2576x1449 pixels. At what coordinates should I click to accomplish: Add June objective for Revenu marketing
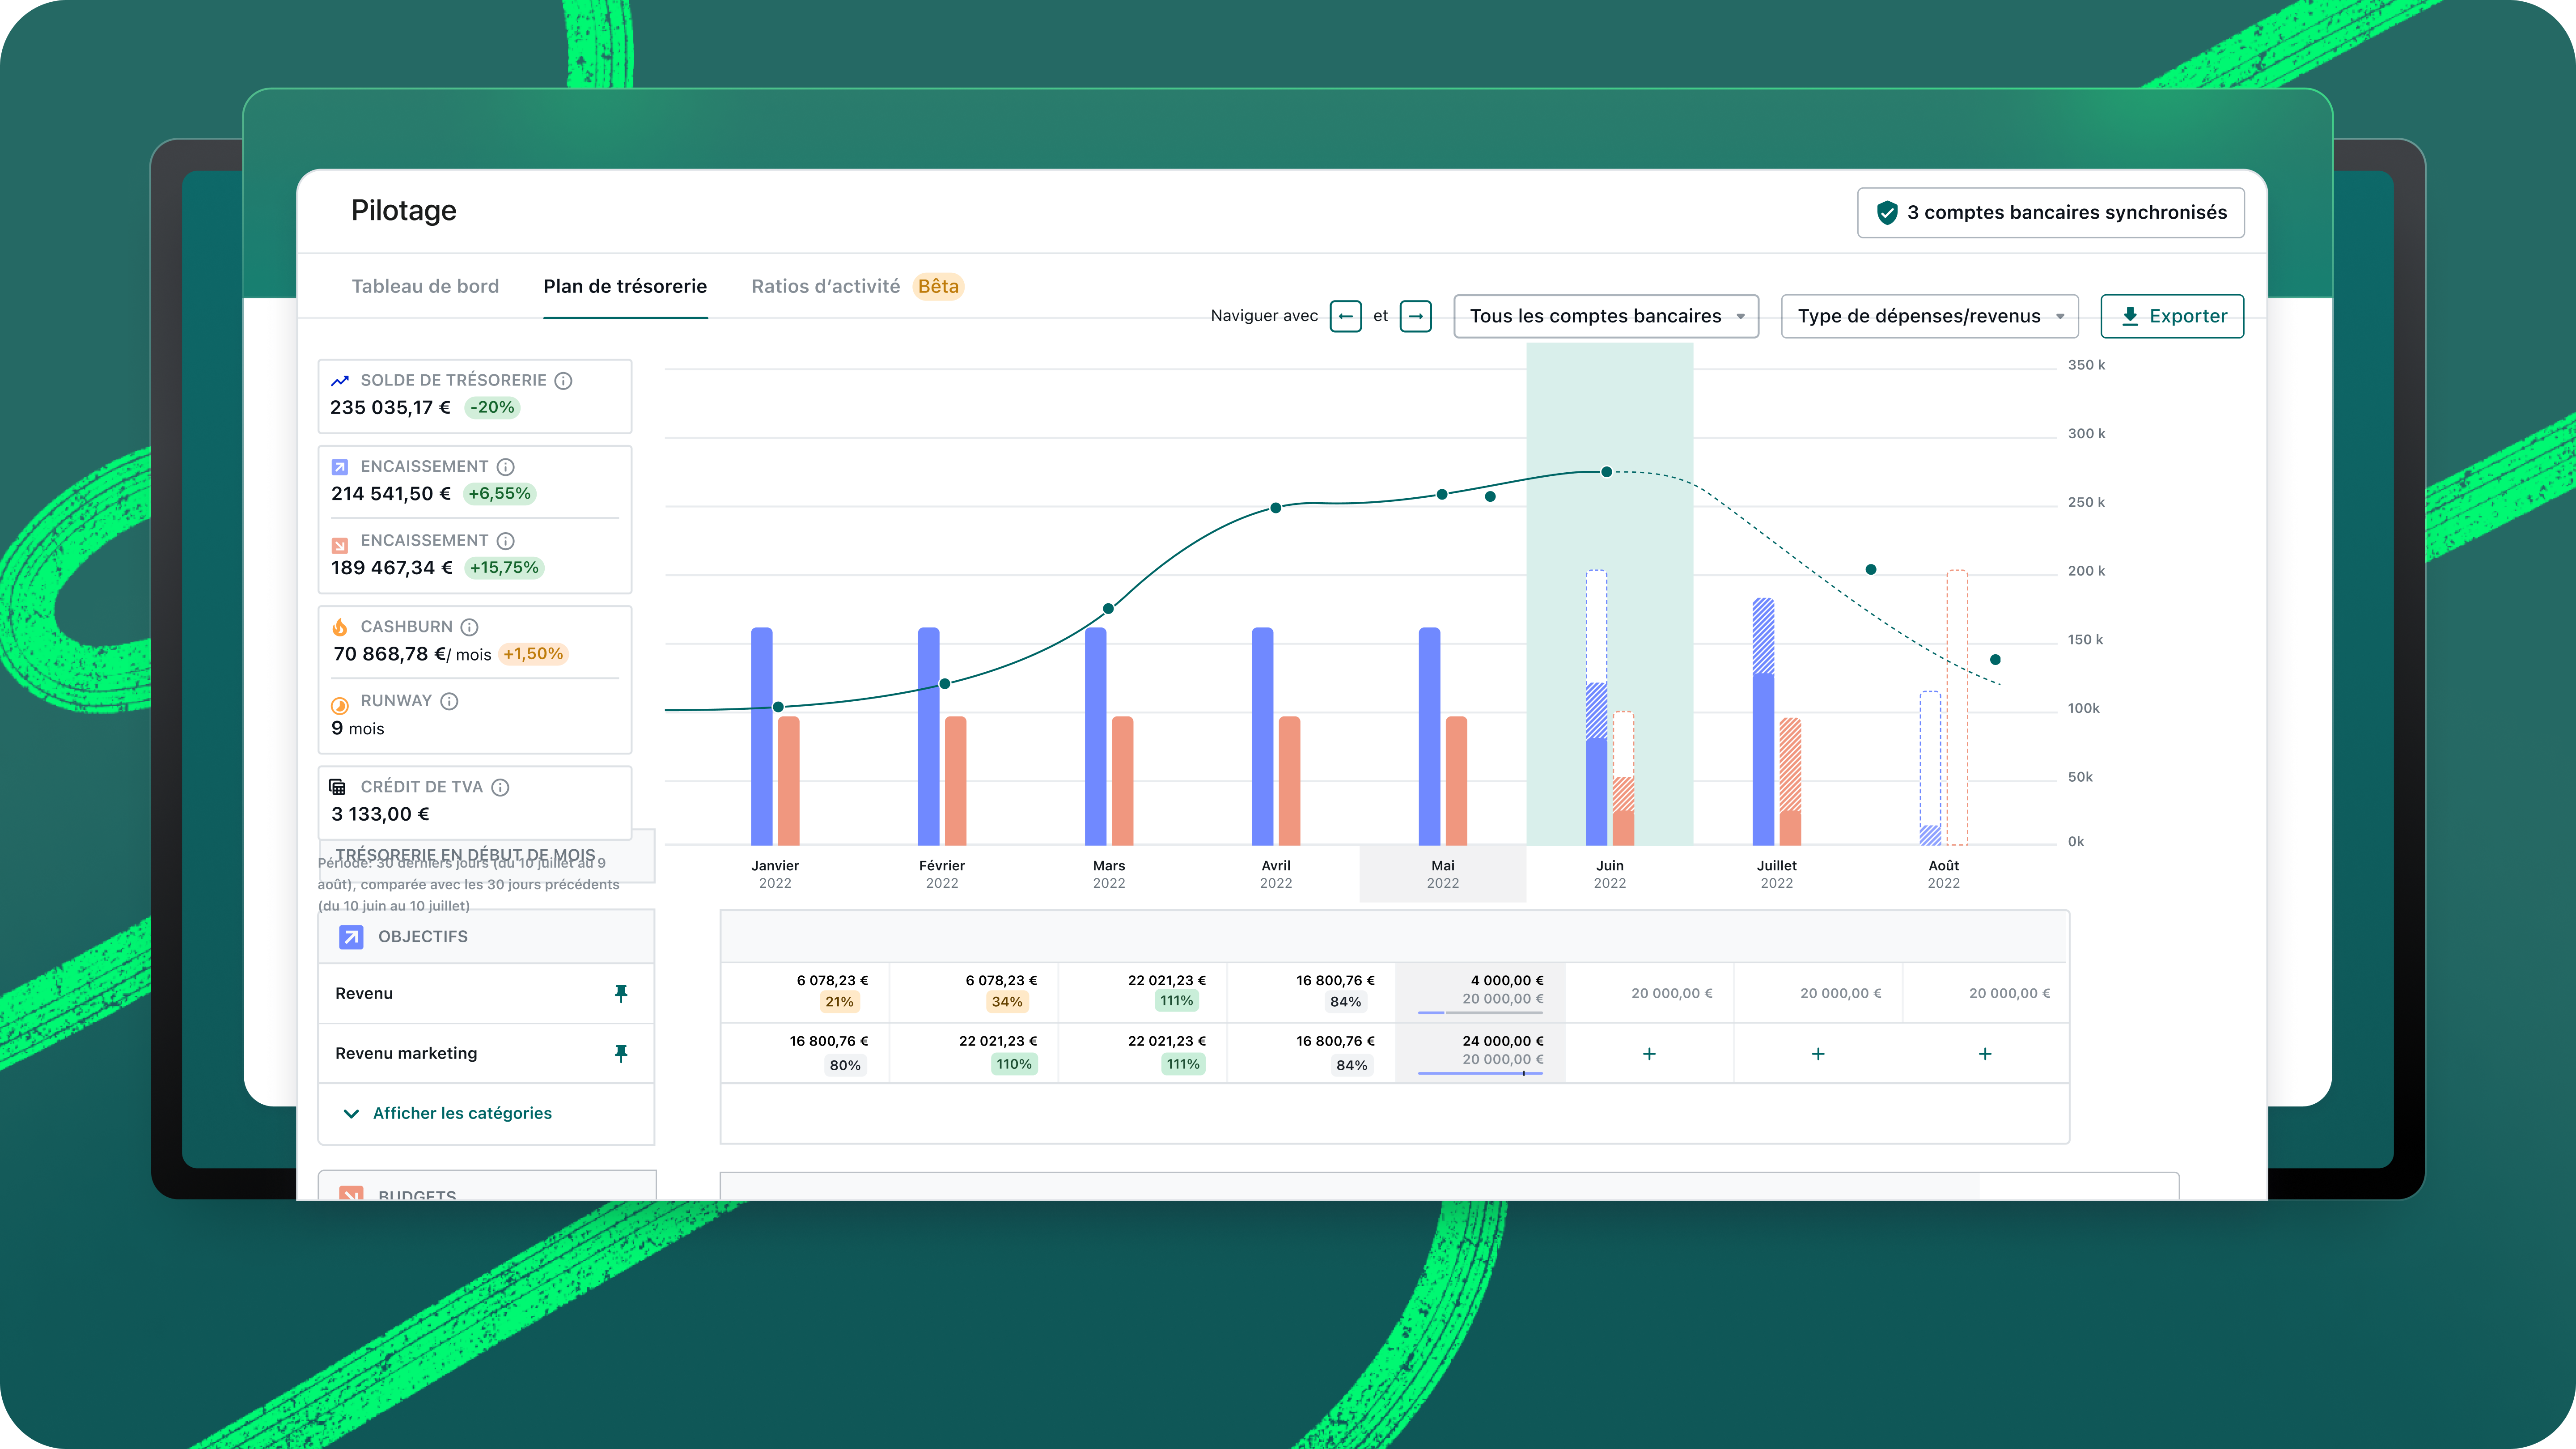pyautogui.click(x=1649, y=1054)
